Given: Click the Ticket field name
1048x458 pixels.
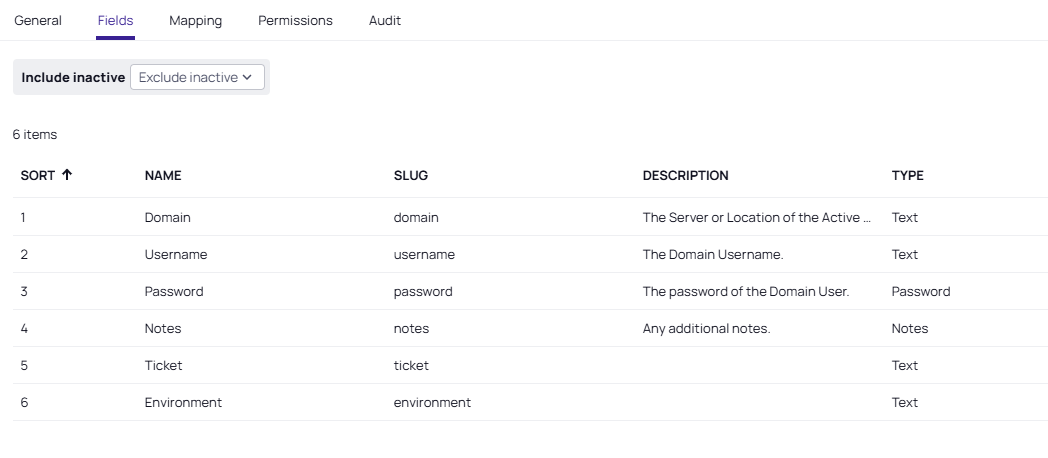Looking at the screenshot, I should (x=164, y=365).
